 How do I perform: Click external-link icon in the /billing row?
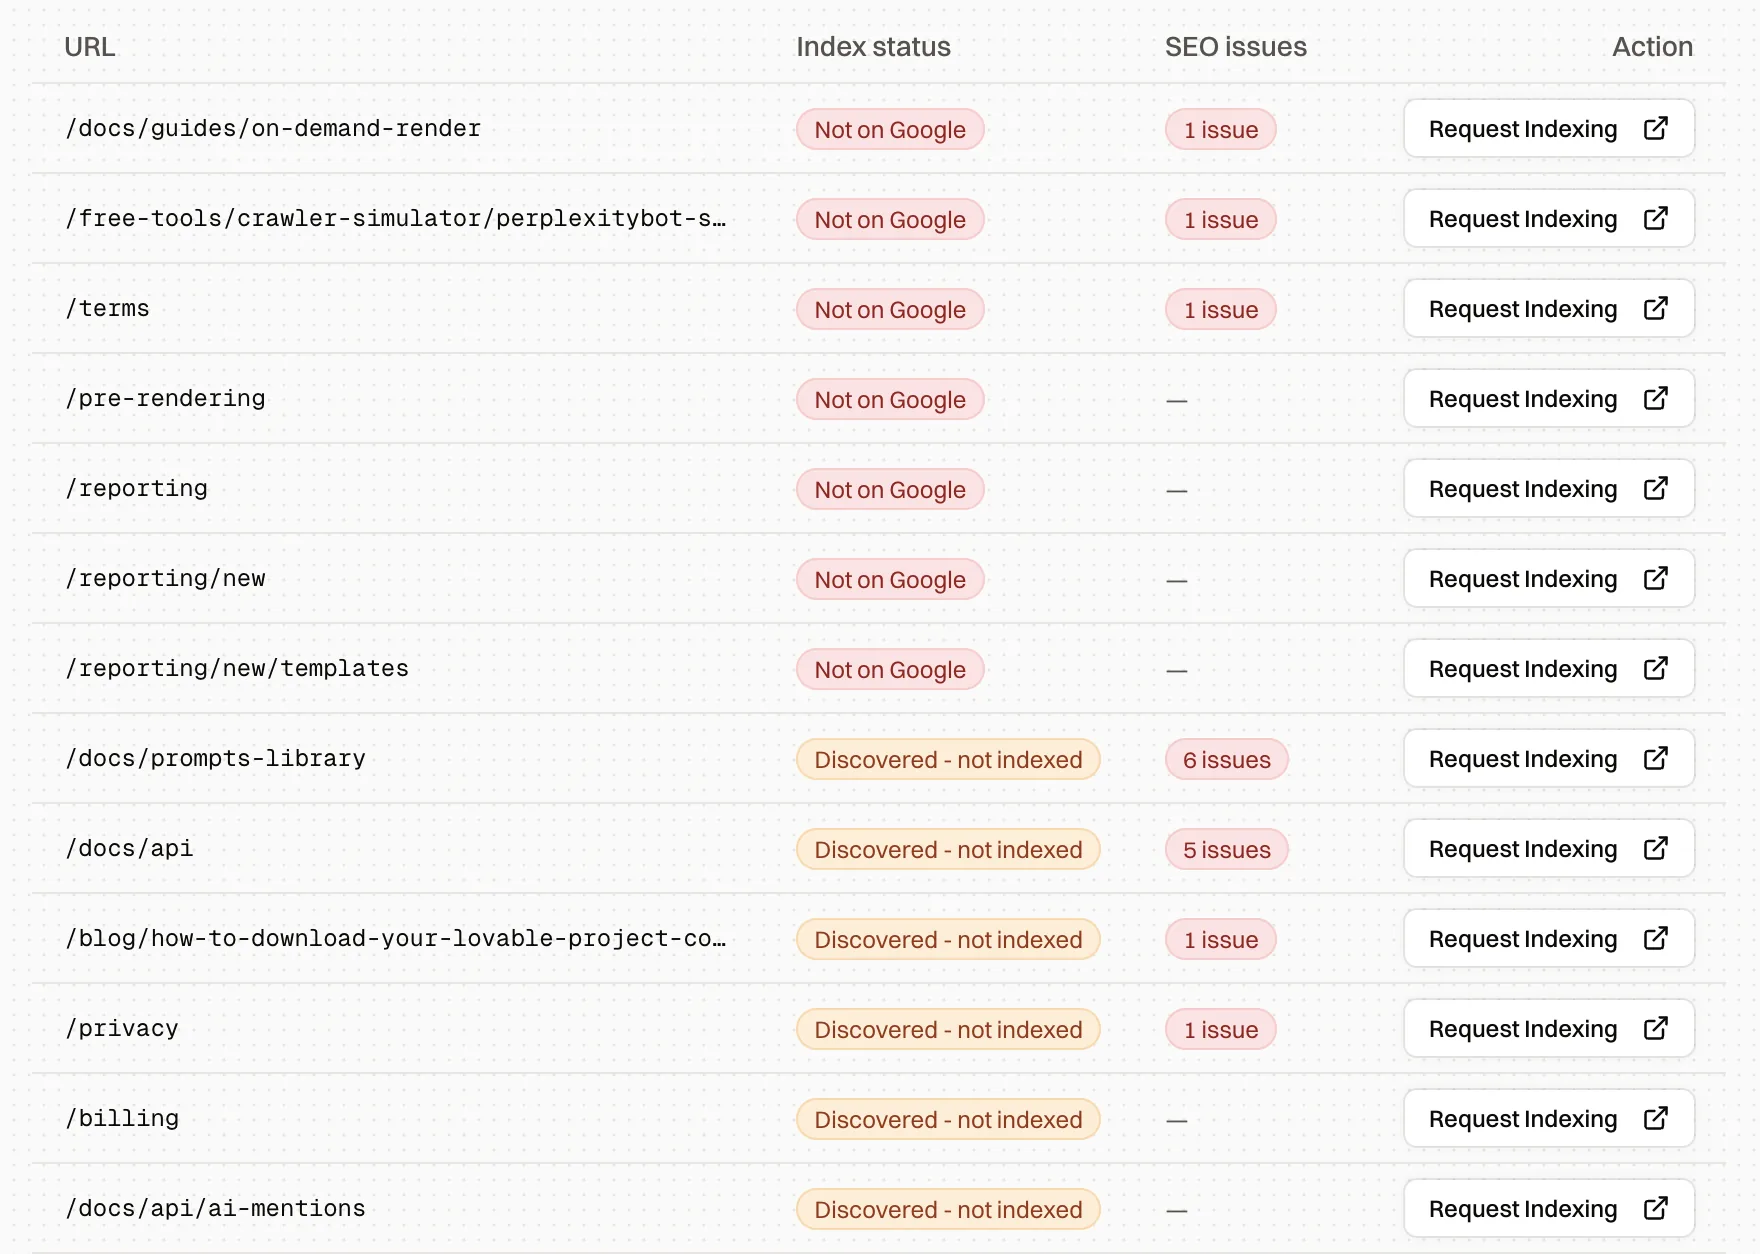[x=1655, y=1118]
